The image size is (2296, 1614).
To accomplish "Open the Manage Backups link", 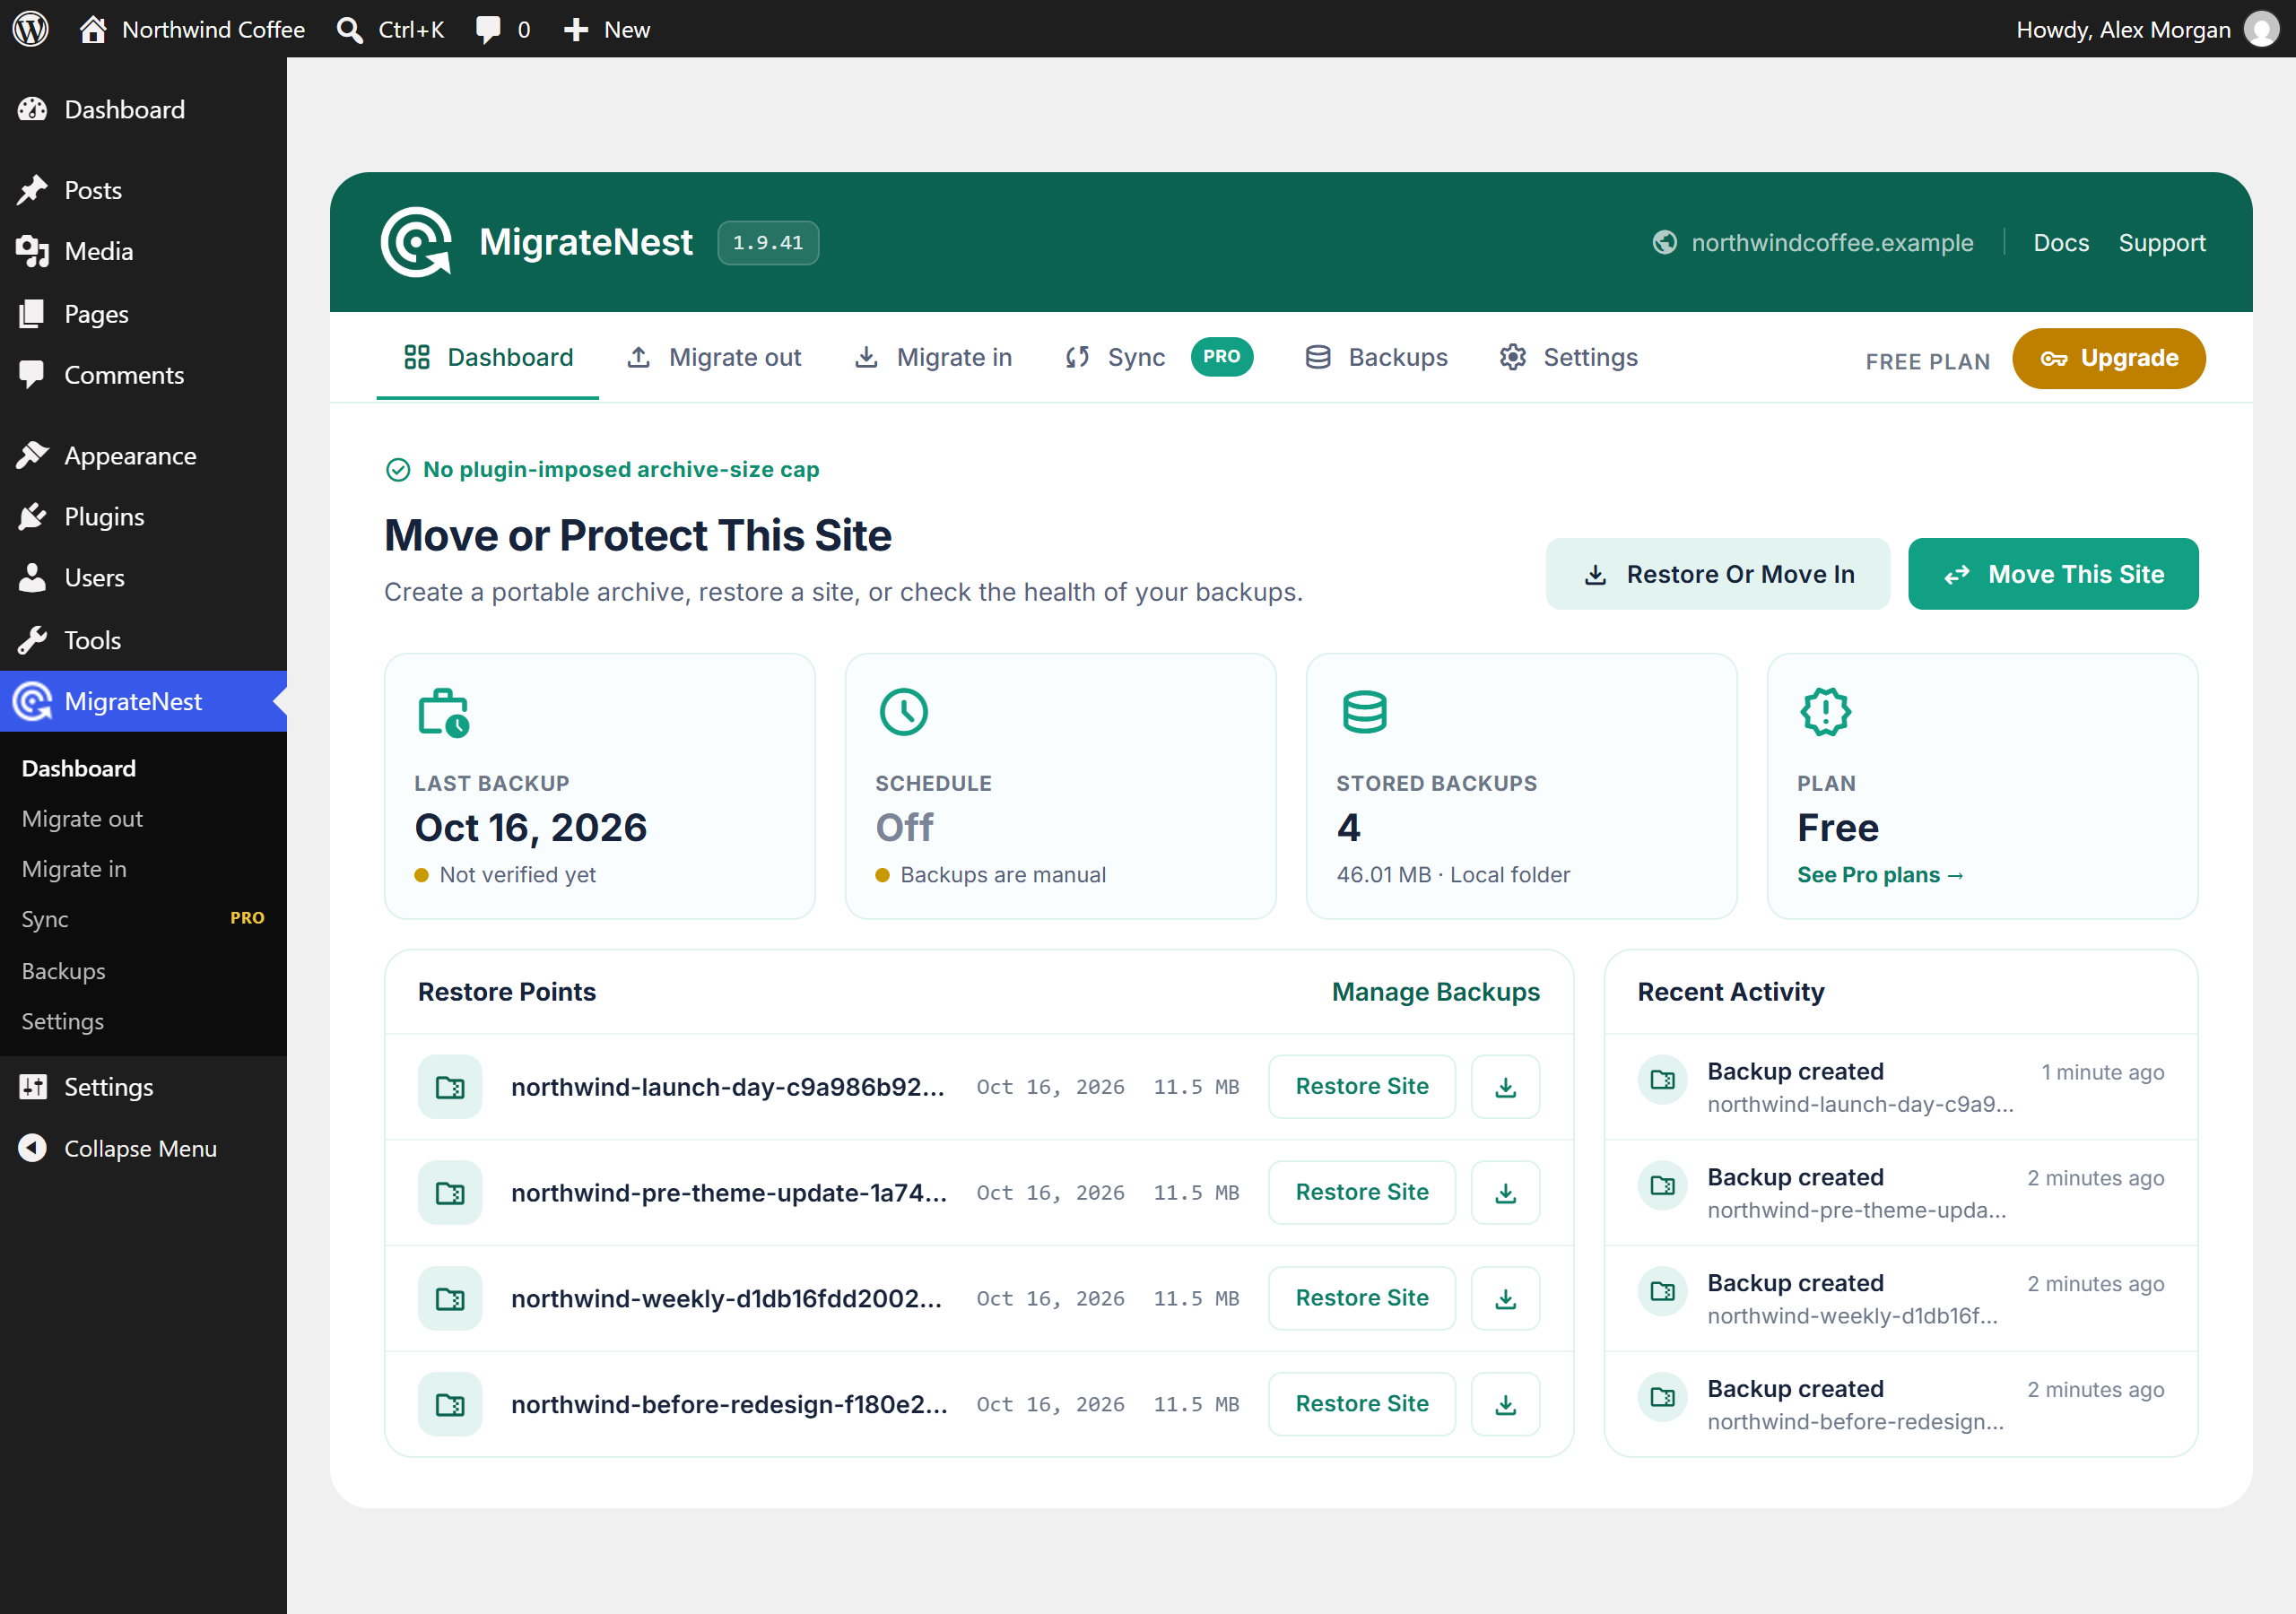I will pos(1435,992).
